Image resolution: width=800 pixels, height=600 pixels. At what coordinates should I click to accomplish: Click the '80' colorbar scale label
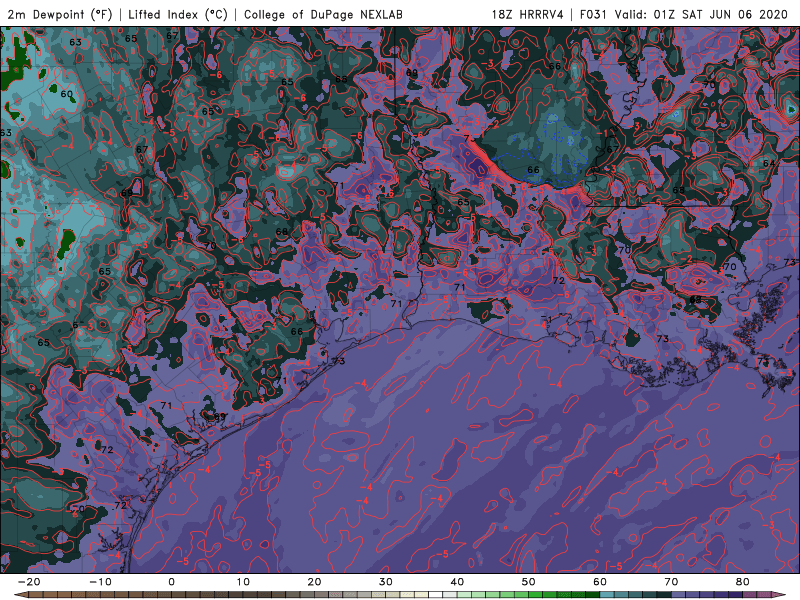pyautogui.click(x=743, y=582)
